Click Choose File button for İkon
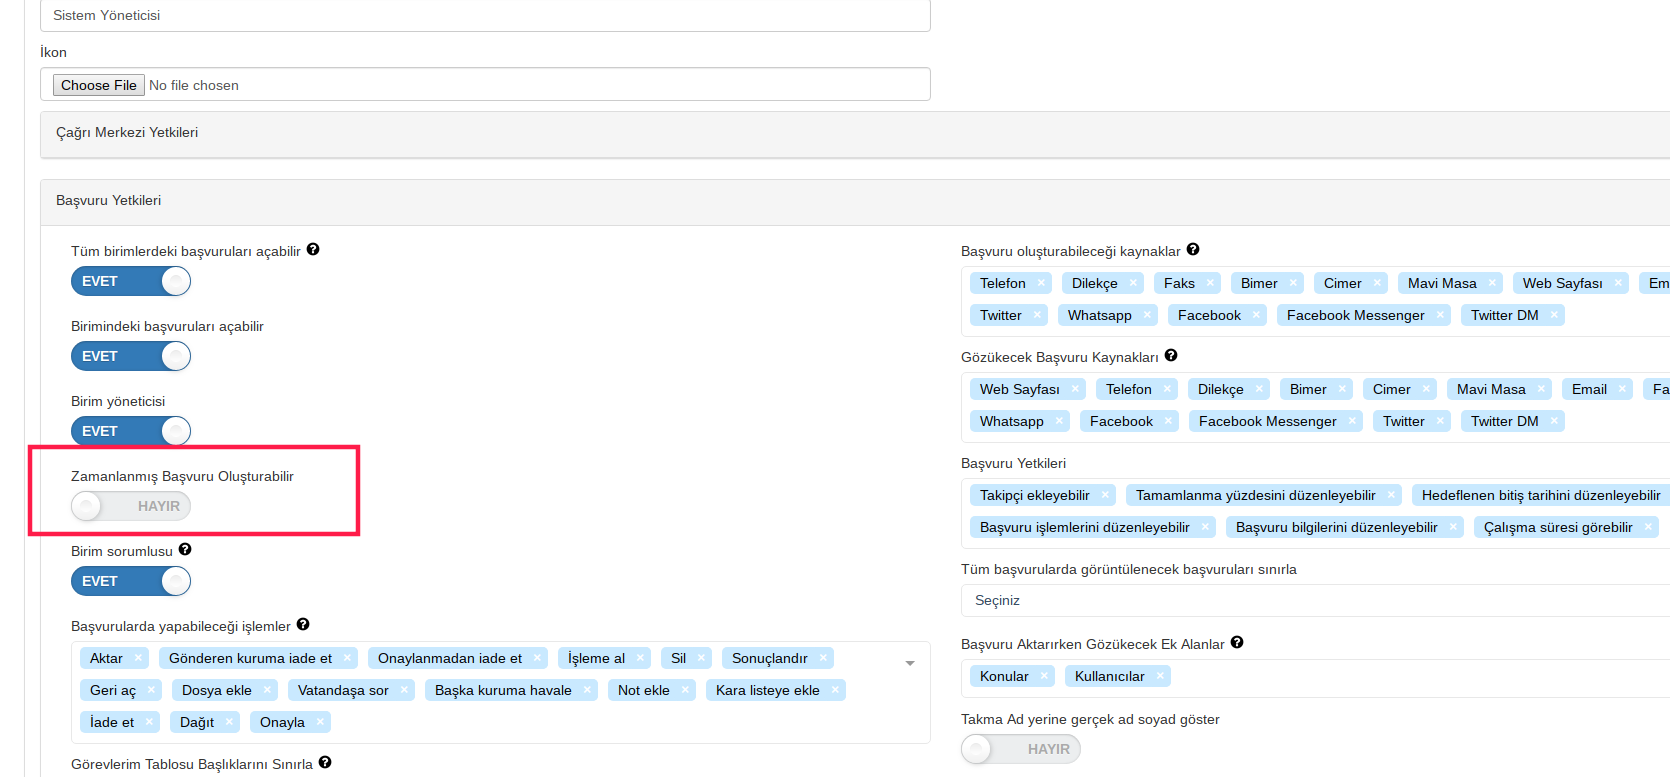Viewport: 1670px width, 777px height. (99, 85)
